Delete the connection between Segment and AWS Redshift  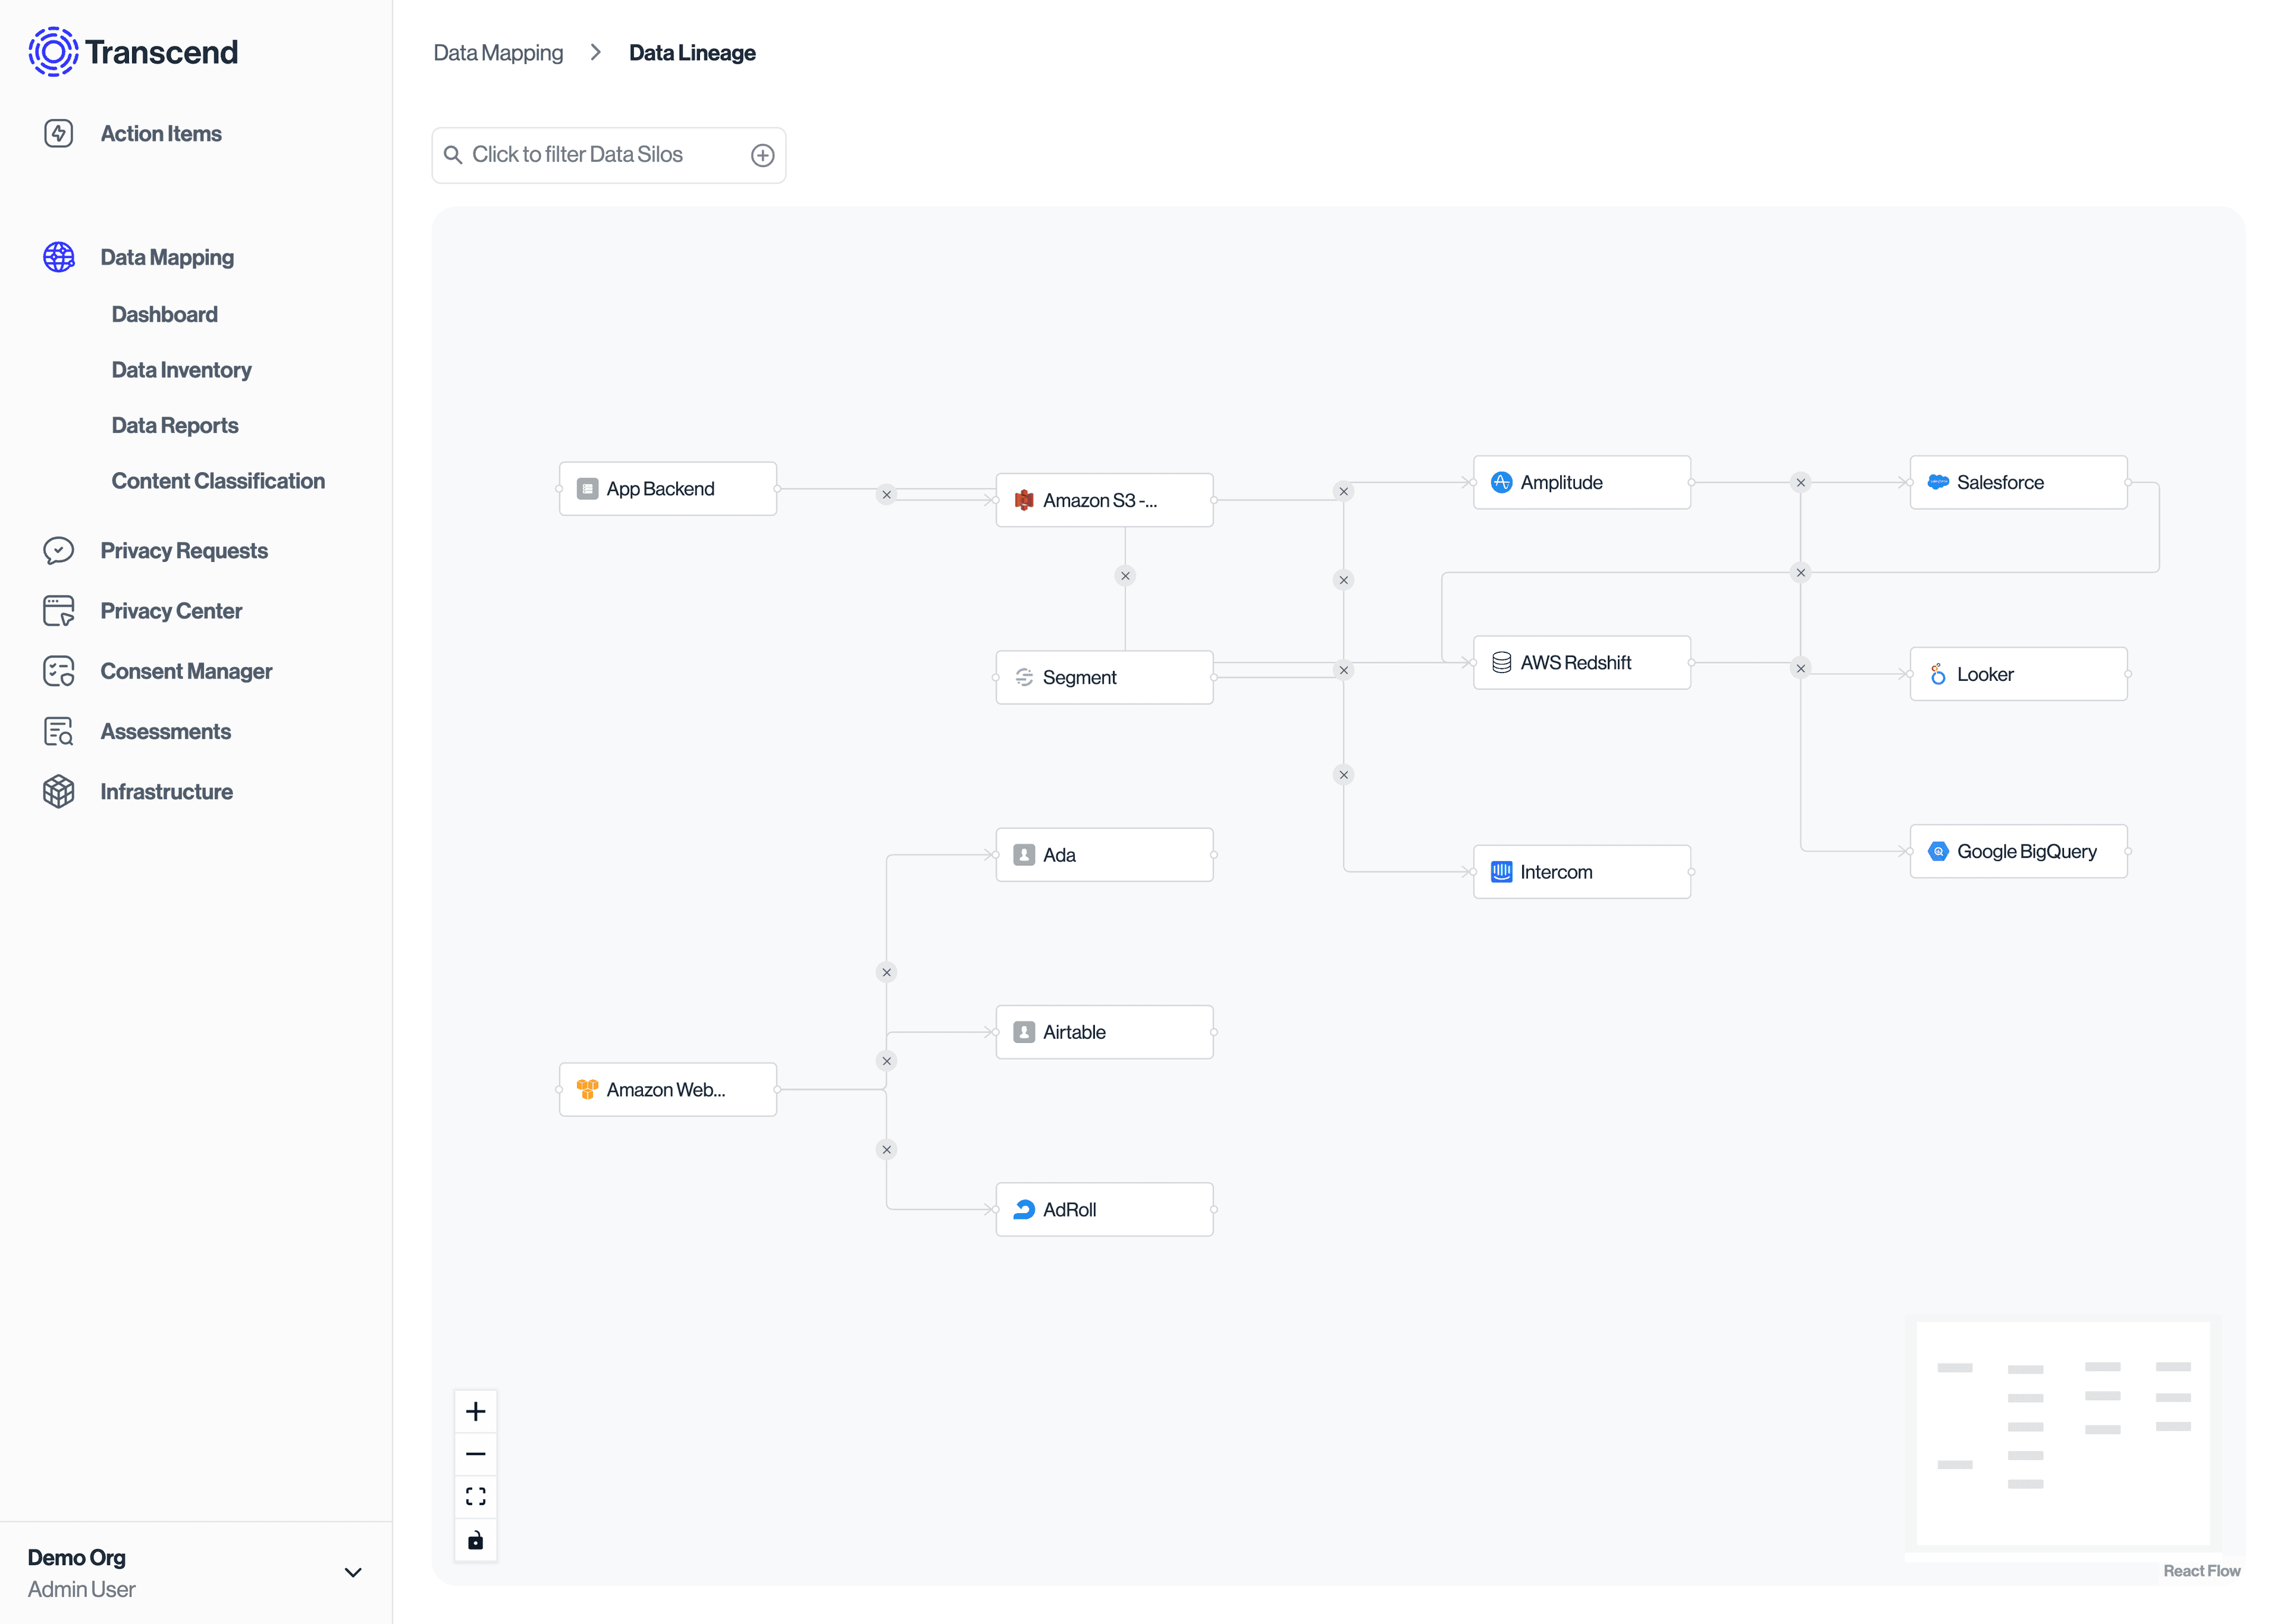[x=1344, y=670]
